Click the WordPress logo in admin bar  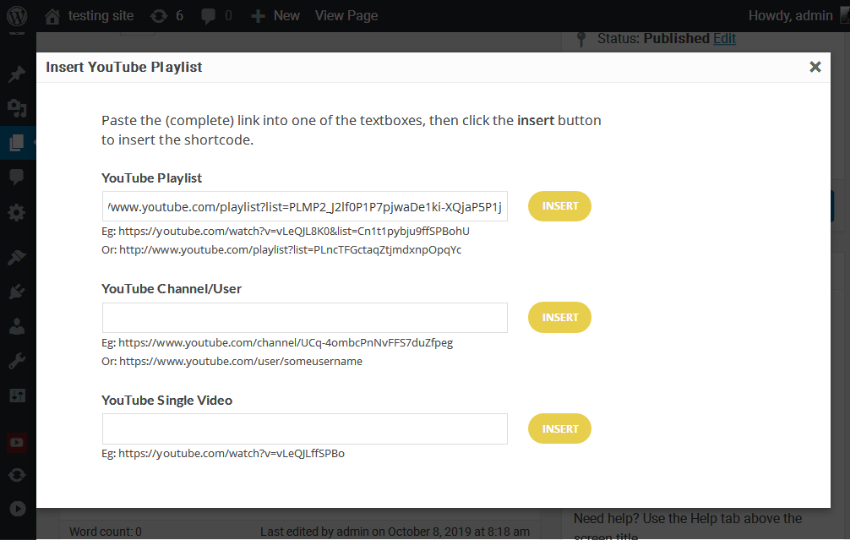[x=17, y=16]
